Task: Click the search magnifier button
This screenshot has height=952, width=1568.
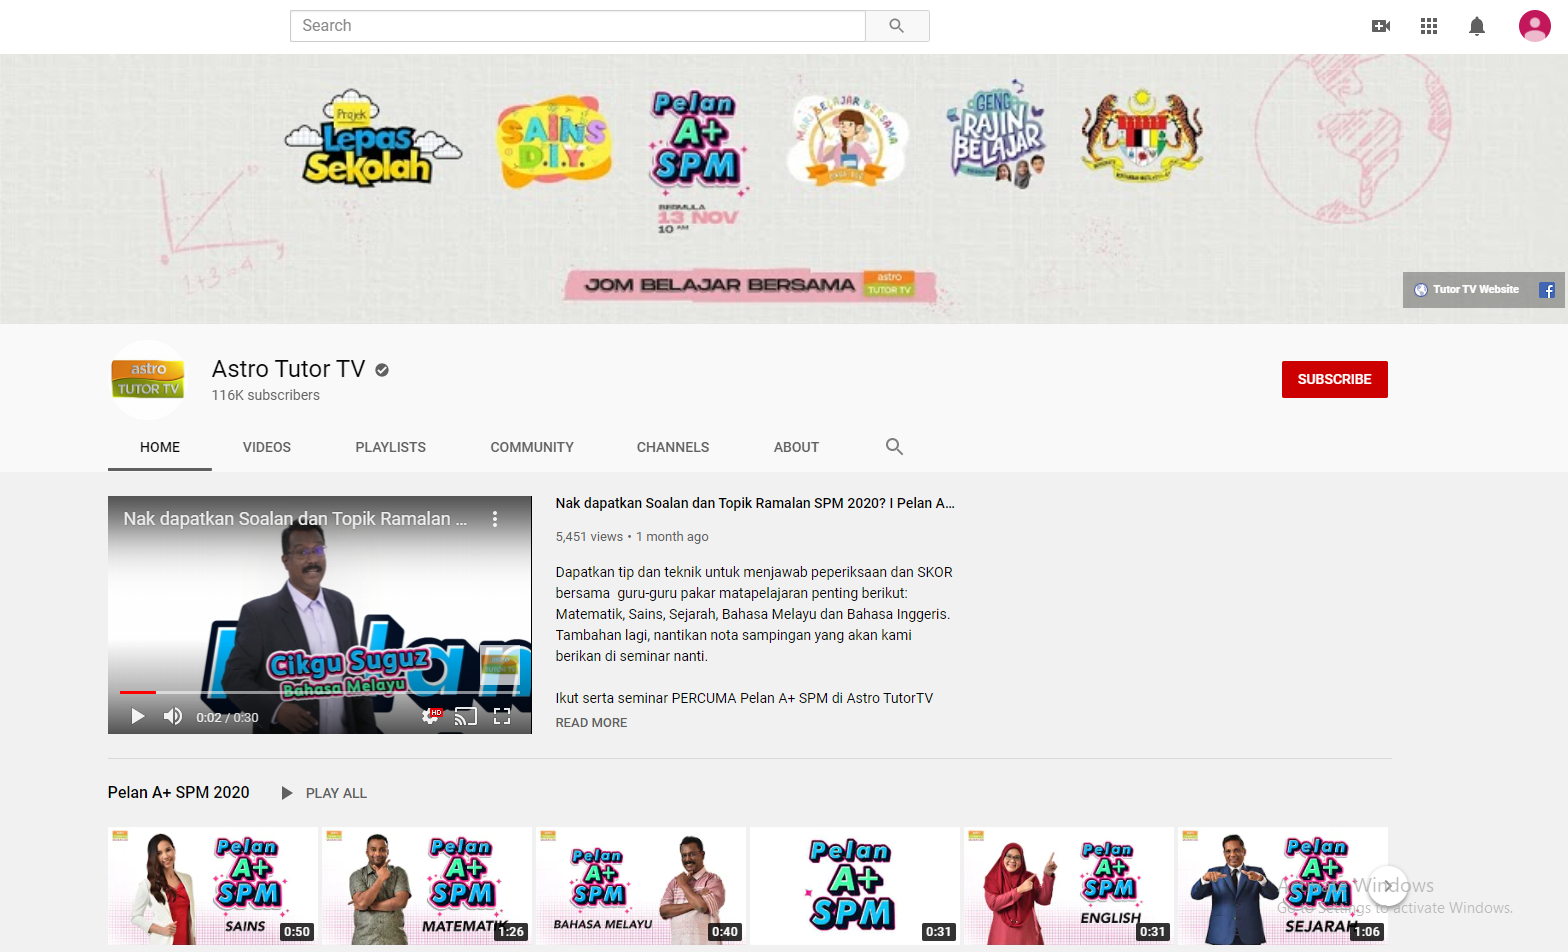Action: click(897, 26)
